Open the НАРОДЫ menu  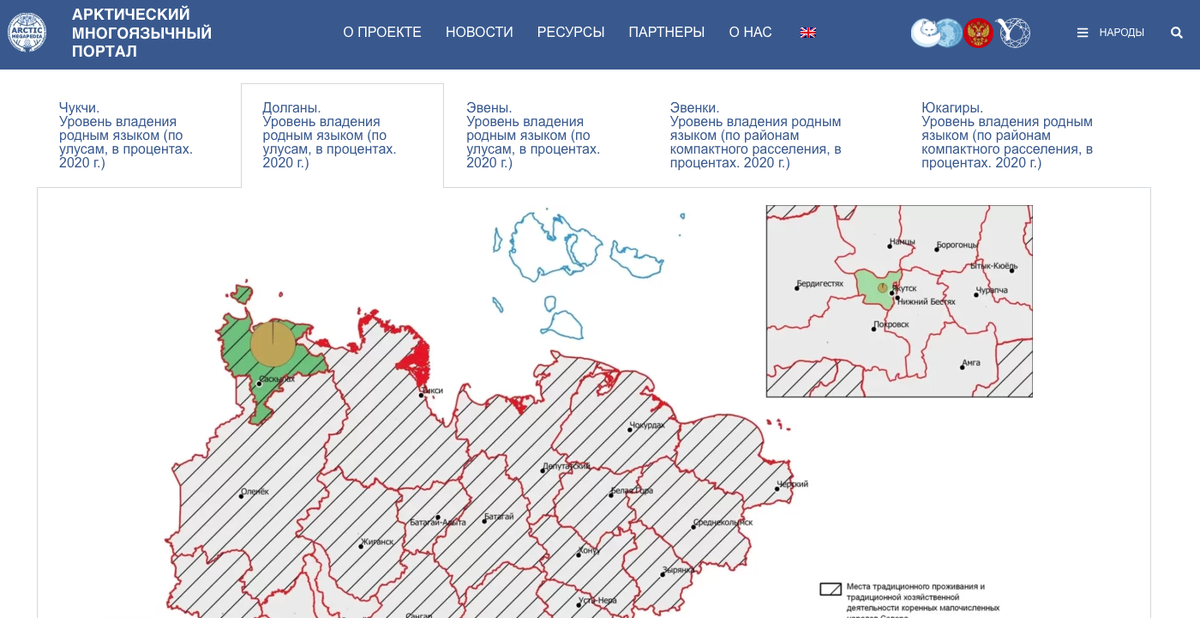pos(1122,33)
